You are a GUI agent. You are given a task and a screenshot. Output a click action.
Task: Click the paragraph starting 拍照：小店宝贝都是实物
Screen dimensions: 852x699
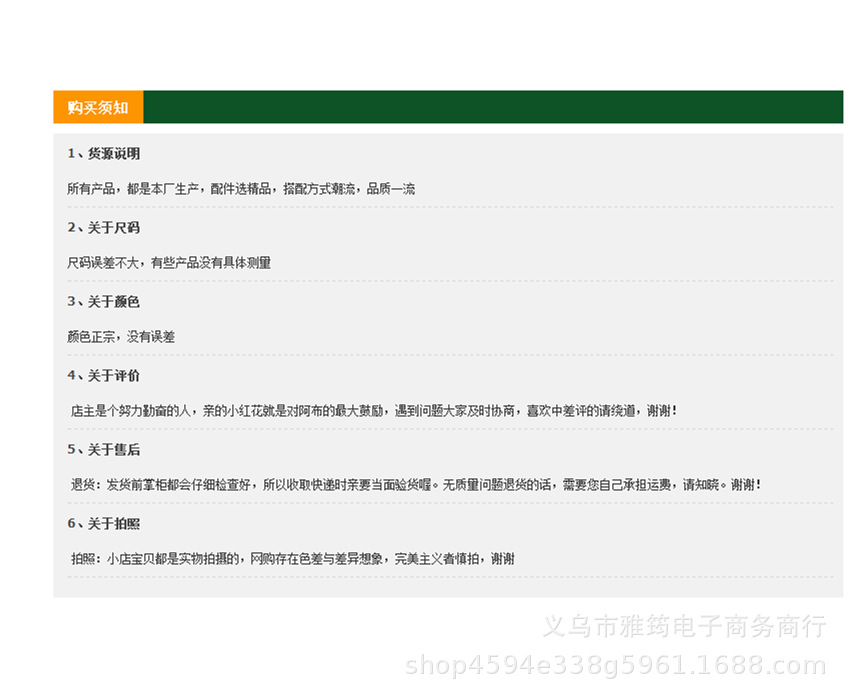[292, 558]
